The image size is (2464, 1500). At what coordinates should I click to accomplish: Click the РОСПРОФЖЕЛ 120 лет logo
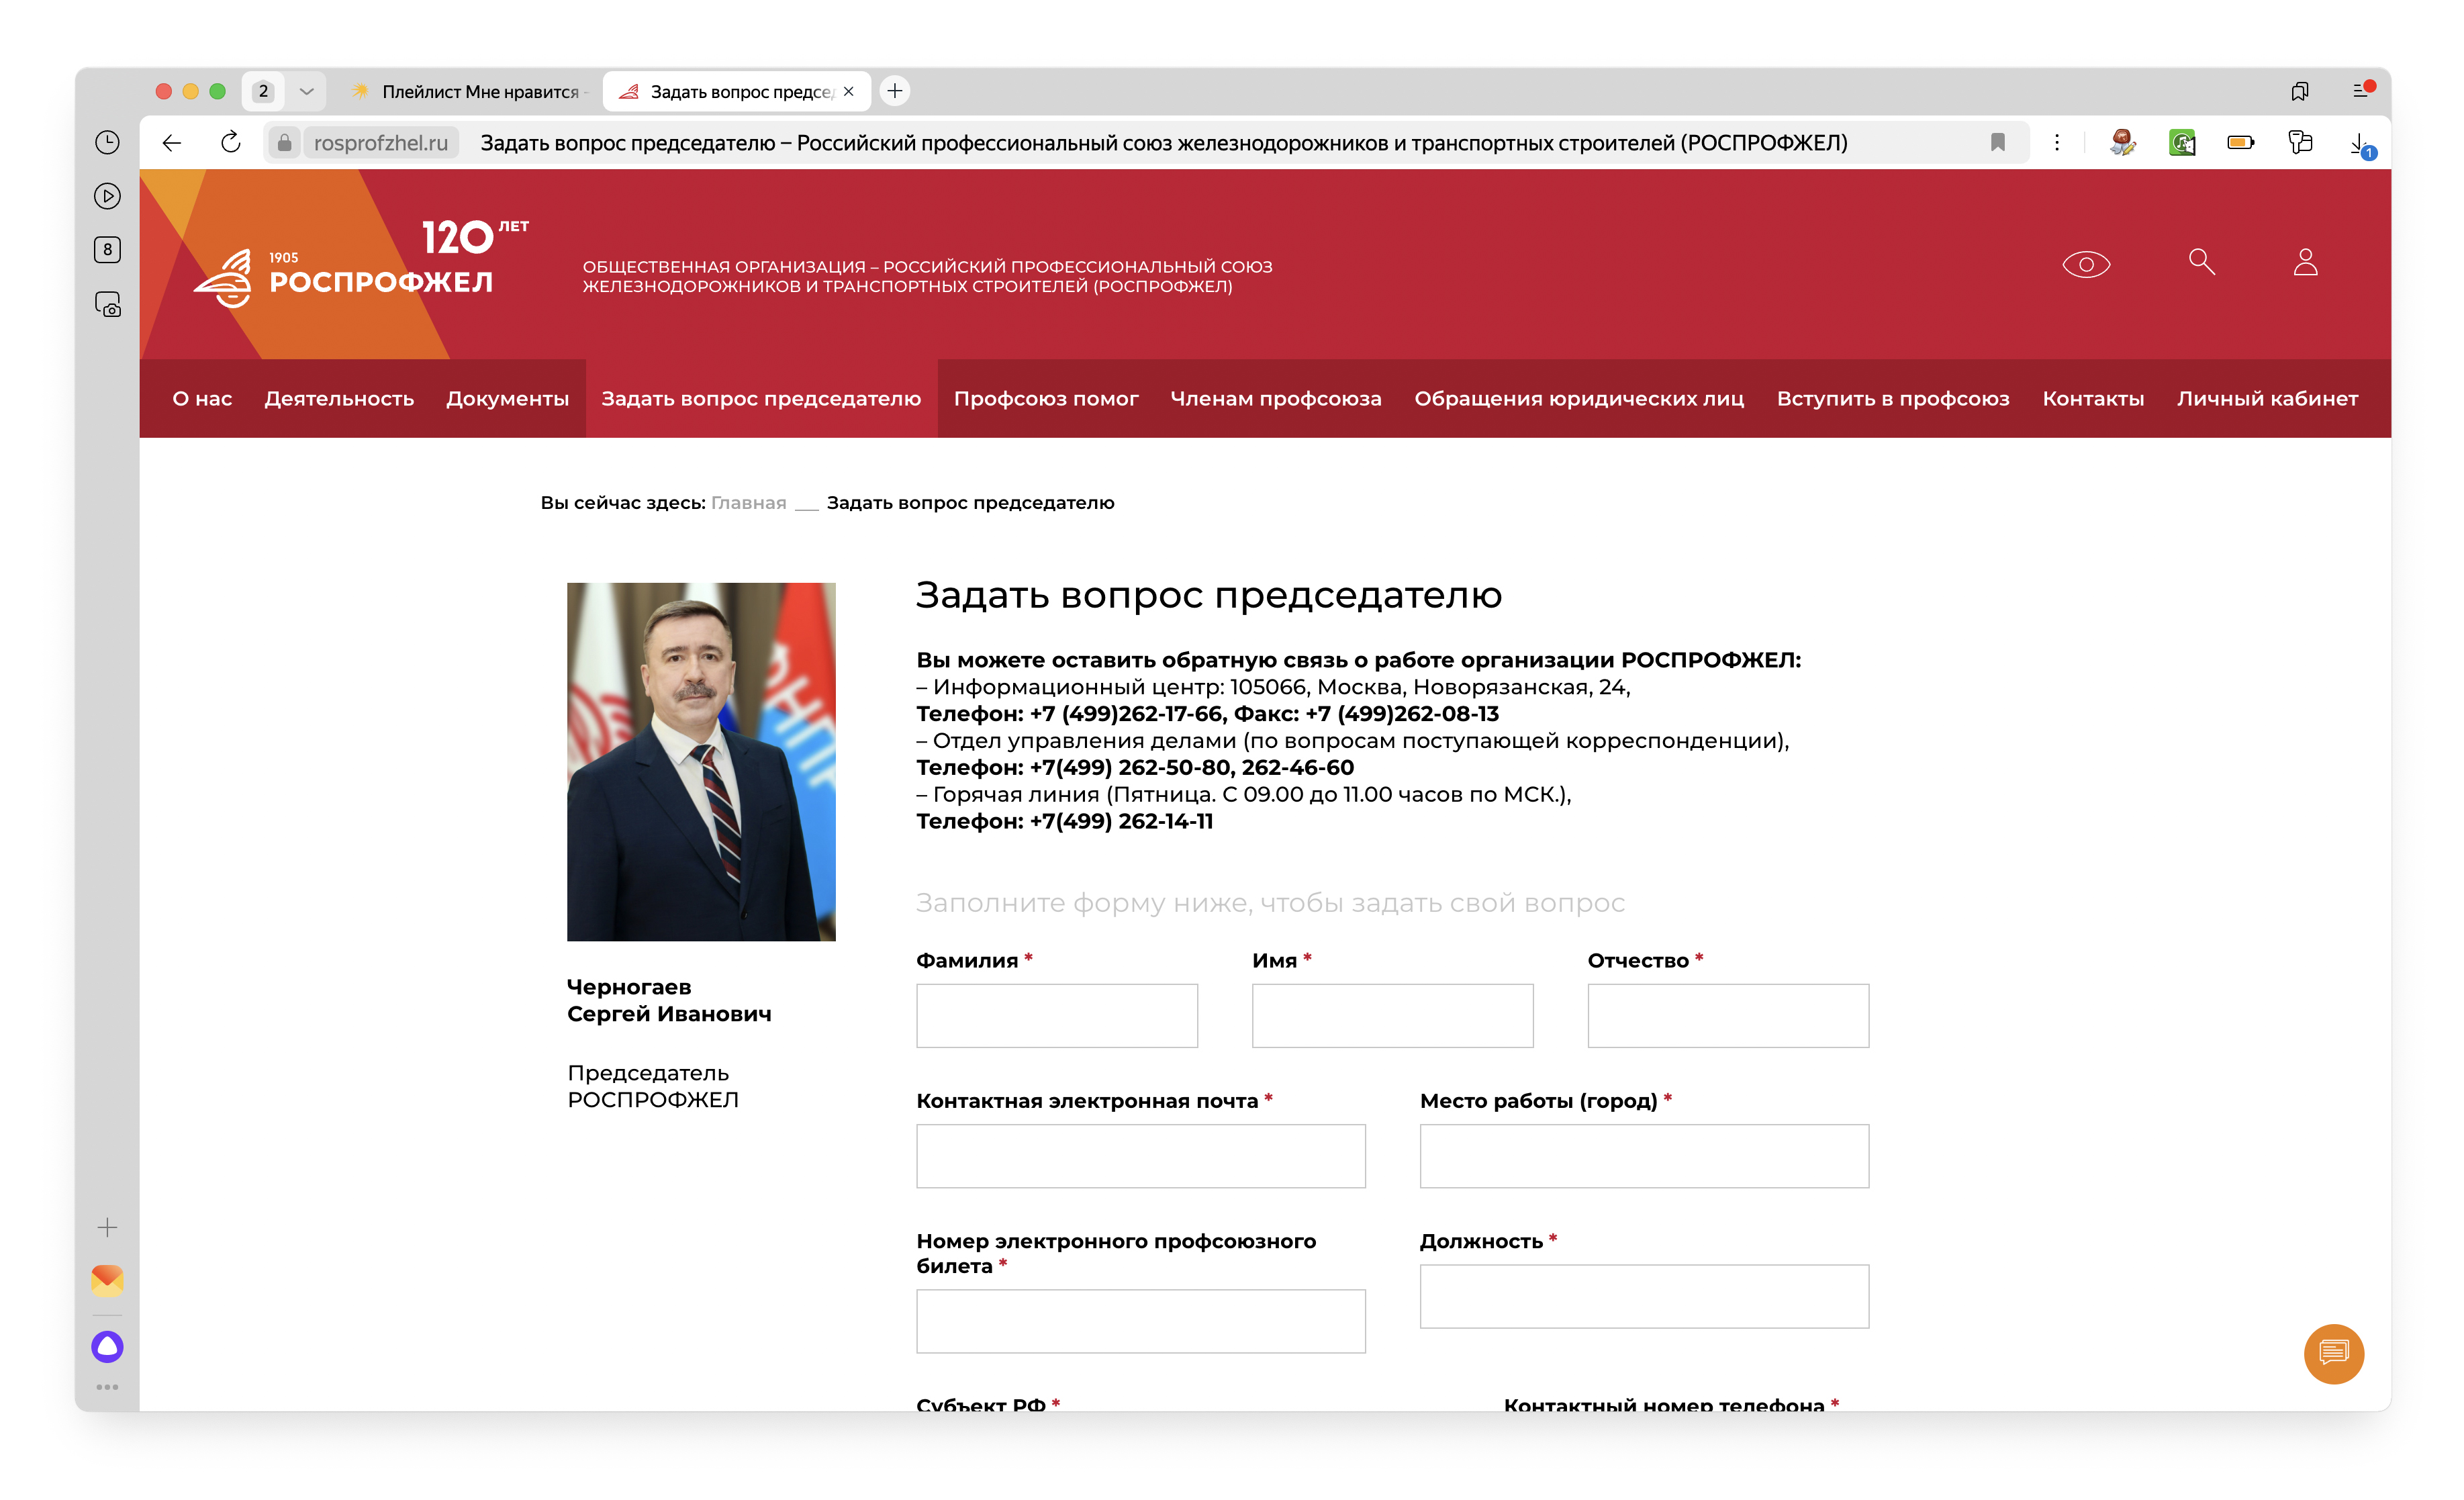(x=362, y=264)
